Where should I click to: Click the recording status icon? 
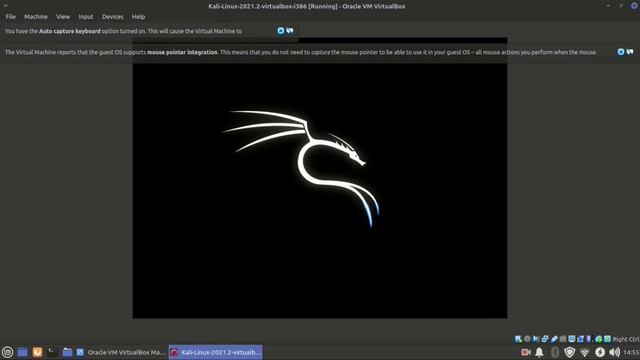pyautogui.click(x=580, y=339)
